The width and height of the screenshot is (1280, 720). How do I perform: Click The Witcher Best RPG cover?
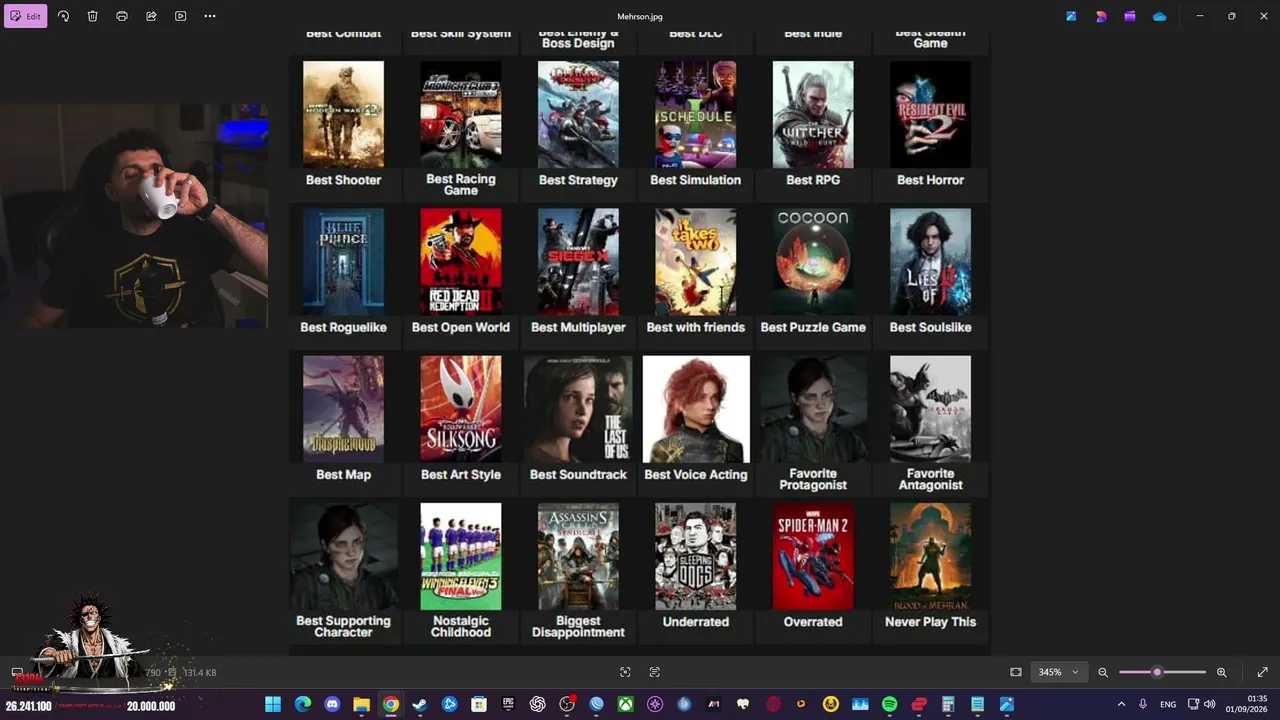click(813, 114)
